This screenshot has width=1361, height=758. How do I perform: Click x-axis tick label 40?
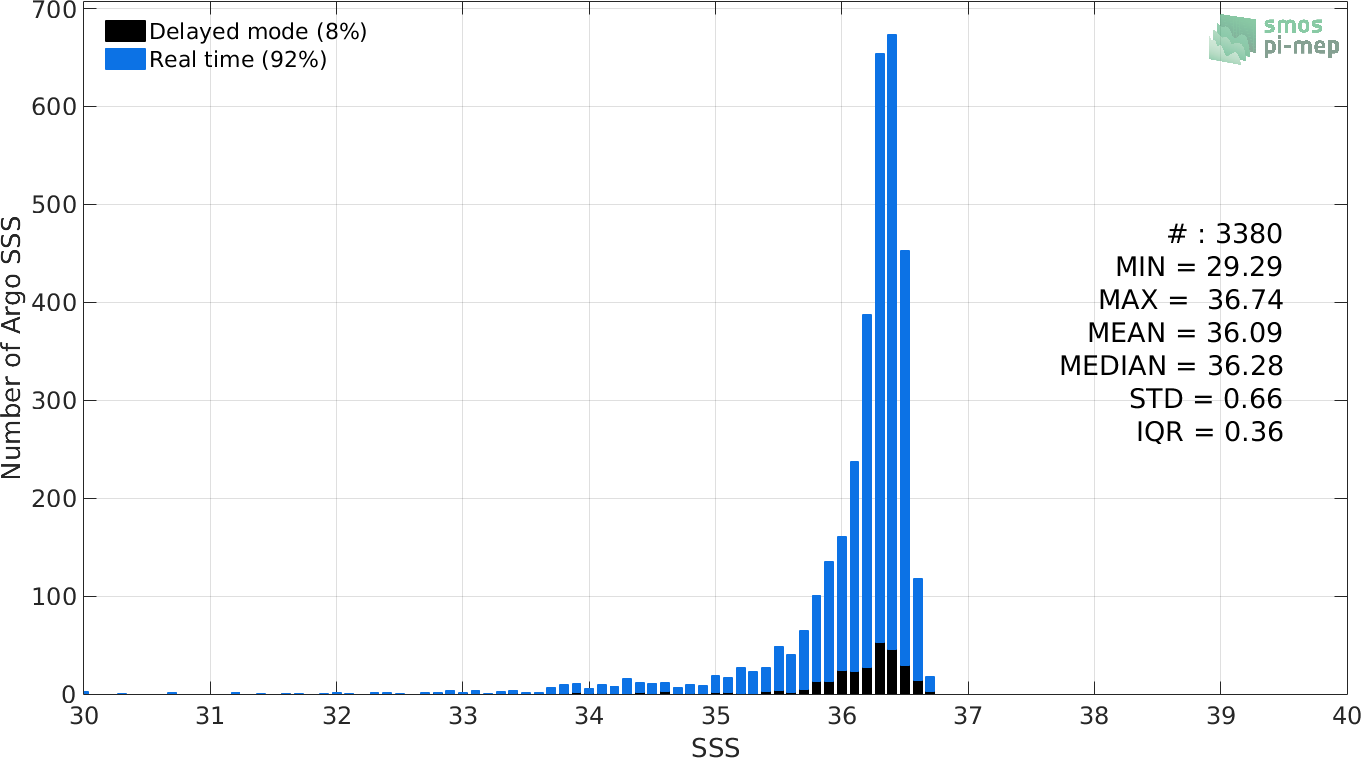click(1346, 717)
